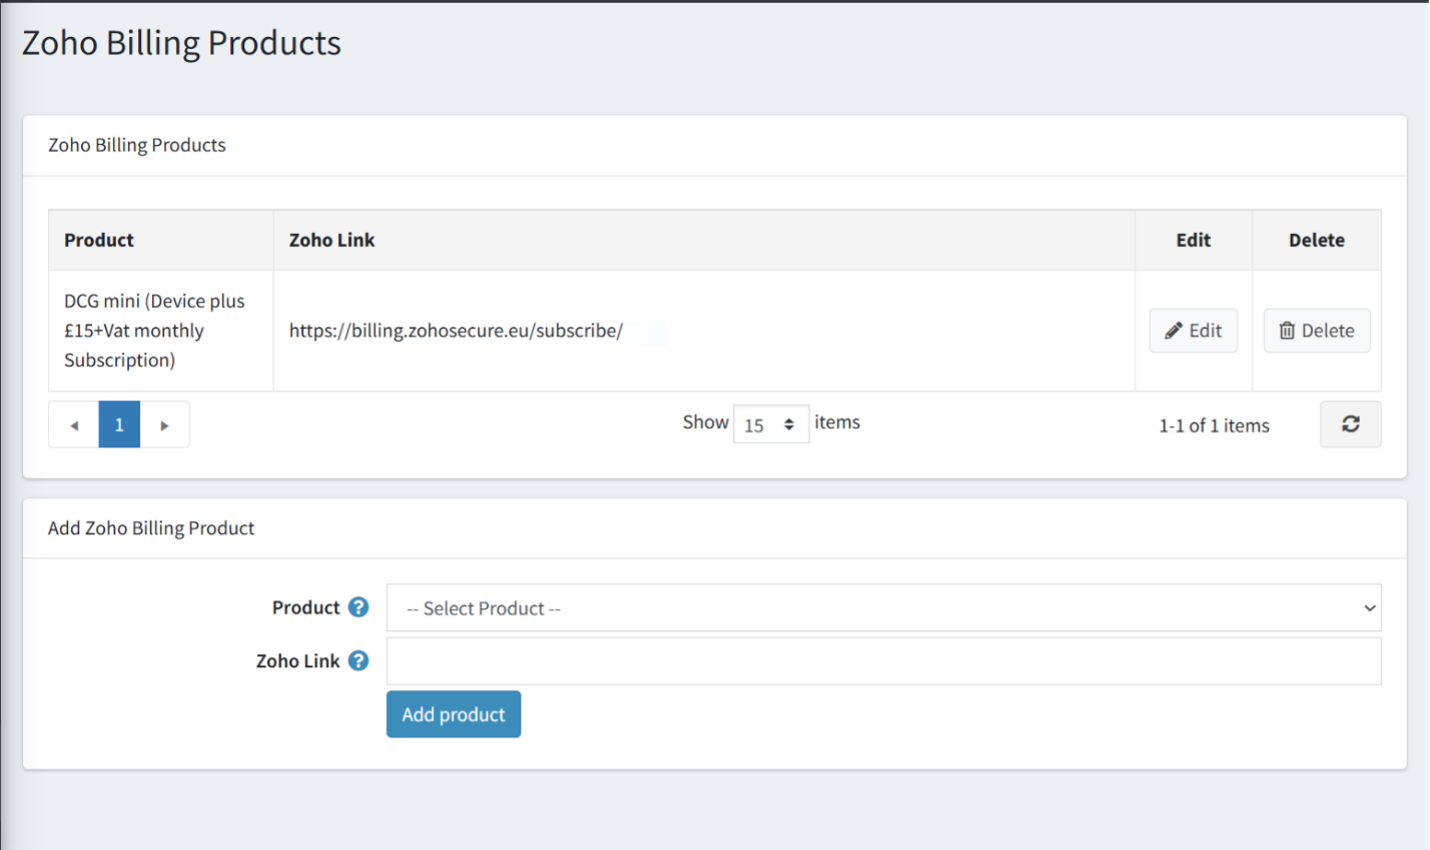This screenshot has width=1430, height=850.
Task: Focus the Zoho Link input field
Action: point(884,661)
